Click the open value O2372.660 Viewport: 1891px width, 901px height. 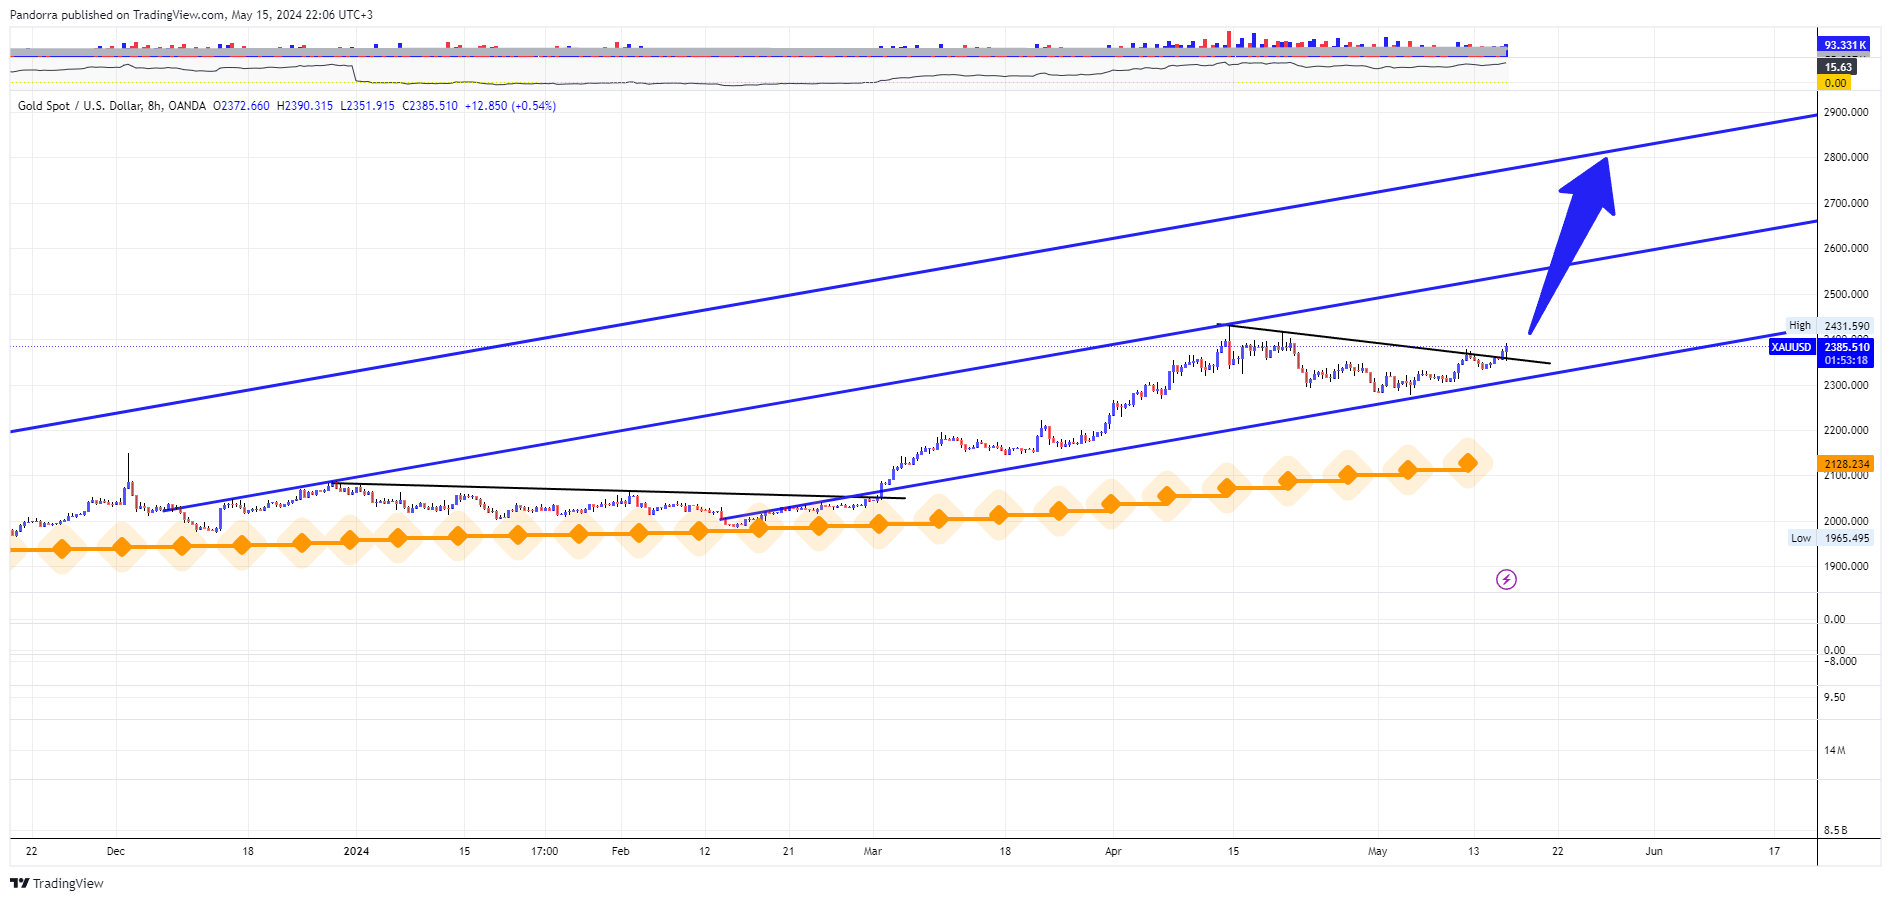pos(241,106)
